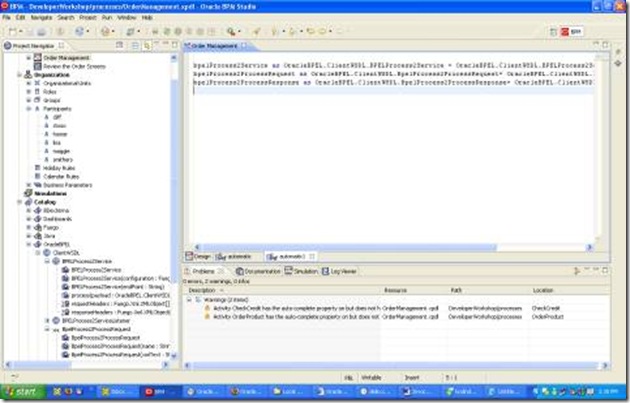Click the BPM taskbar button
This screenshot has height=403, width=630.
[160, 392]
